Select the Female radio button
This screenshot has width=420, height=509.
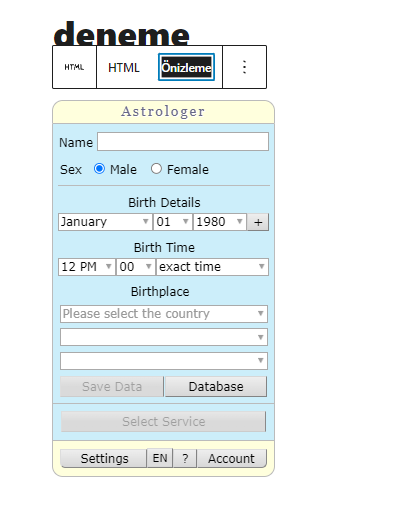pos(156,169)
